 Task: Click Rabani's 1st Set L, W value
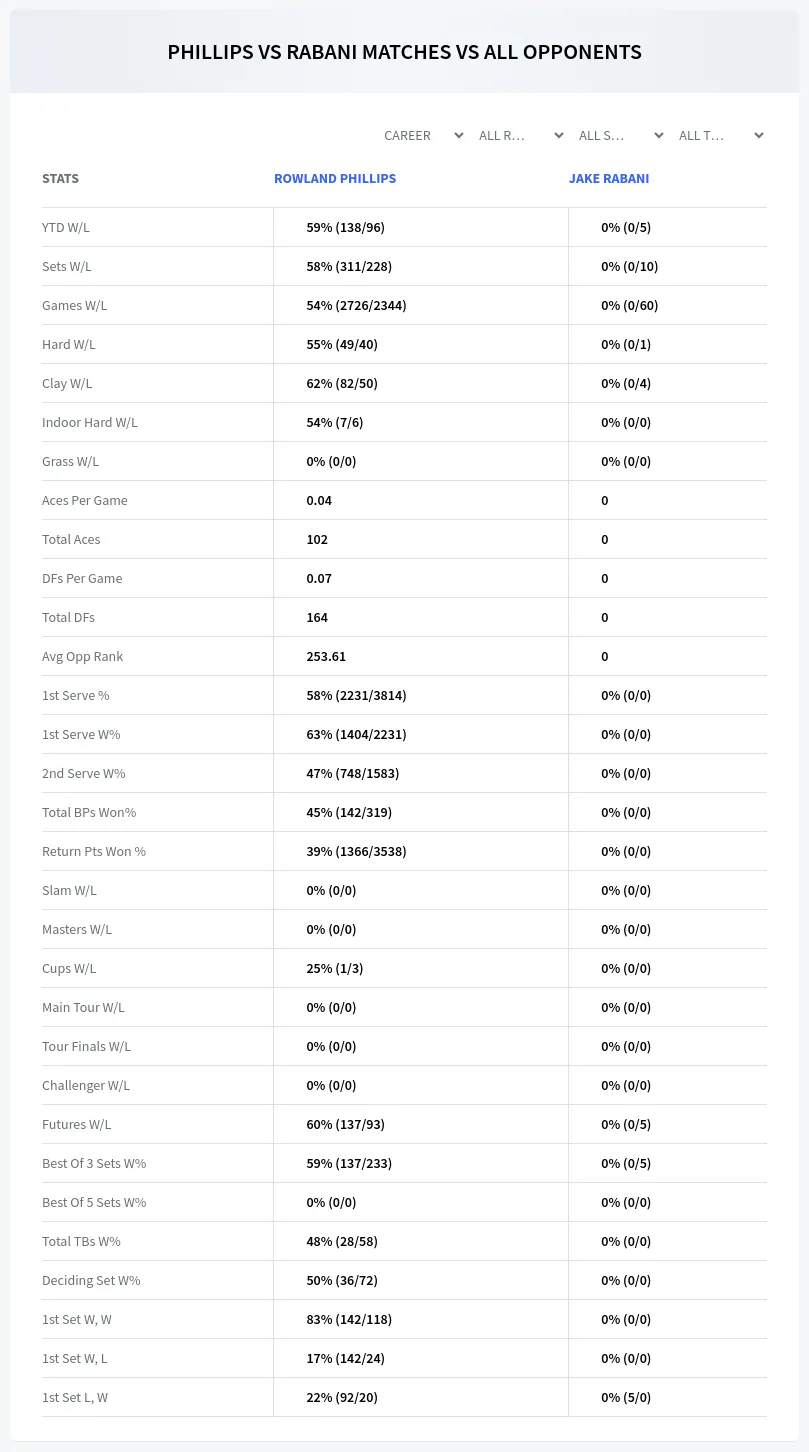(626, 1397)
